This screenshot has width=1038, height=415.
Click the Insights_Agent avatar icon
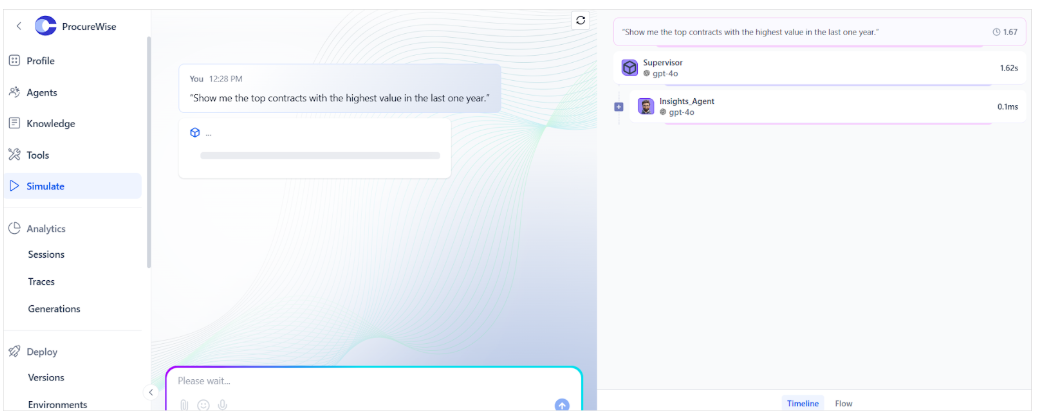tap(646, 106)
